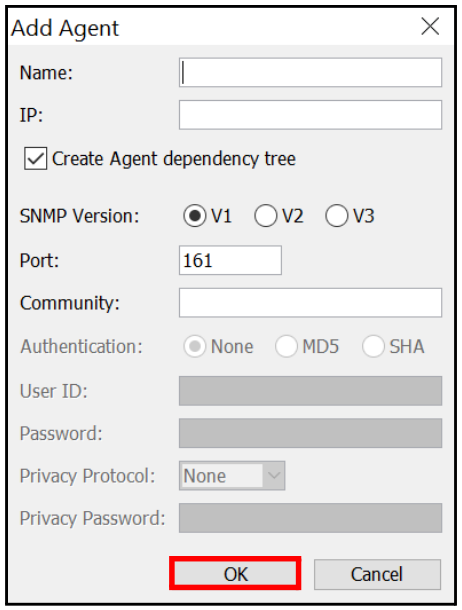Click the Password field

[310, 433]
